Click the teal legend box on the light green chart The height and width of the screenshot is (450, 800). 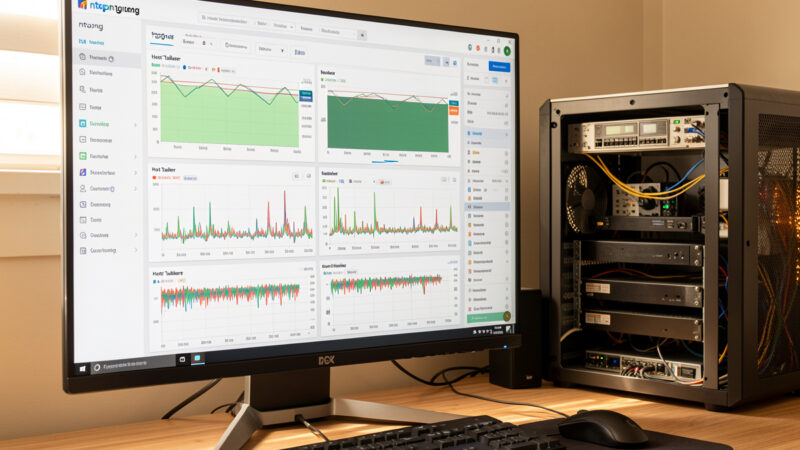[306, 95]
